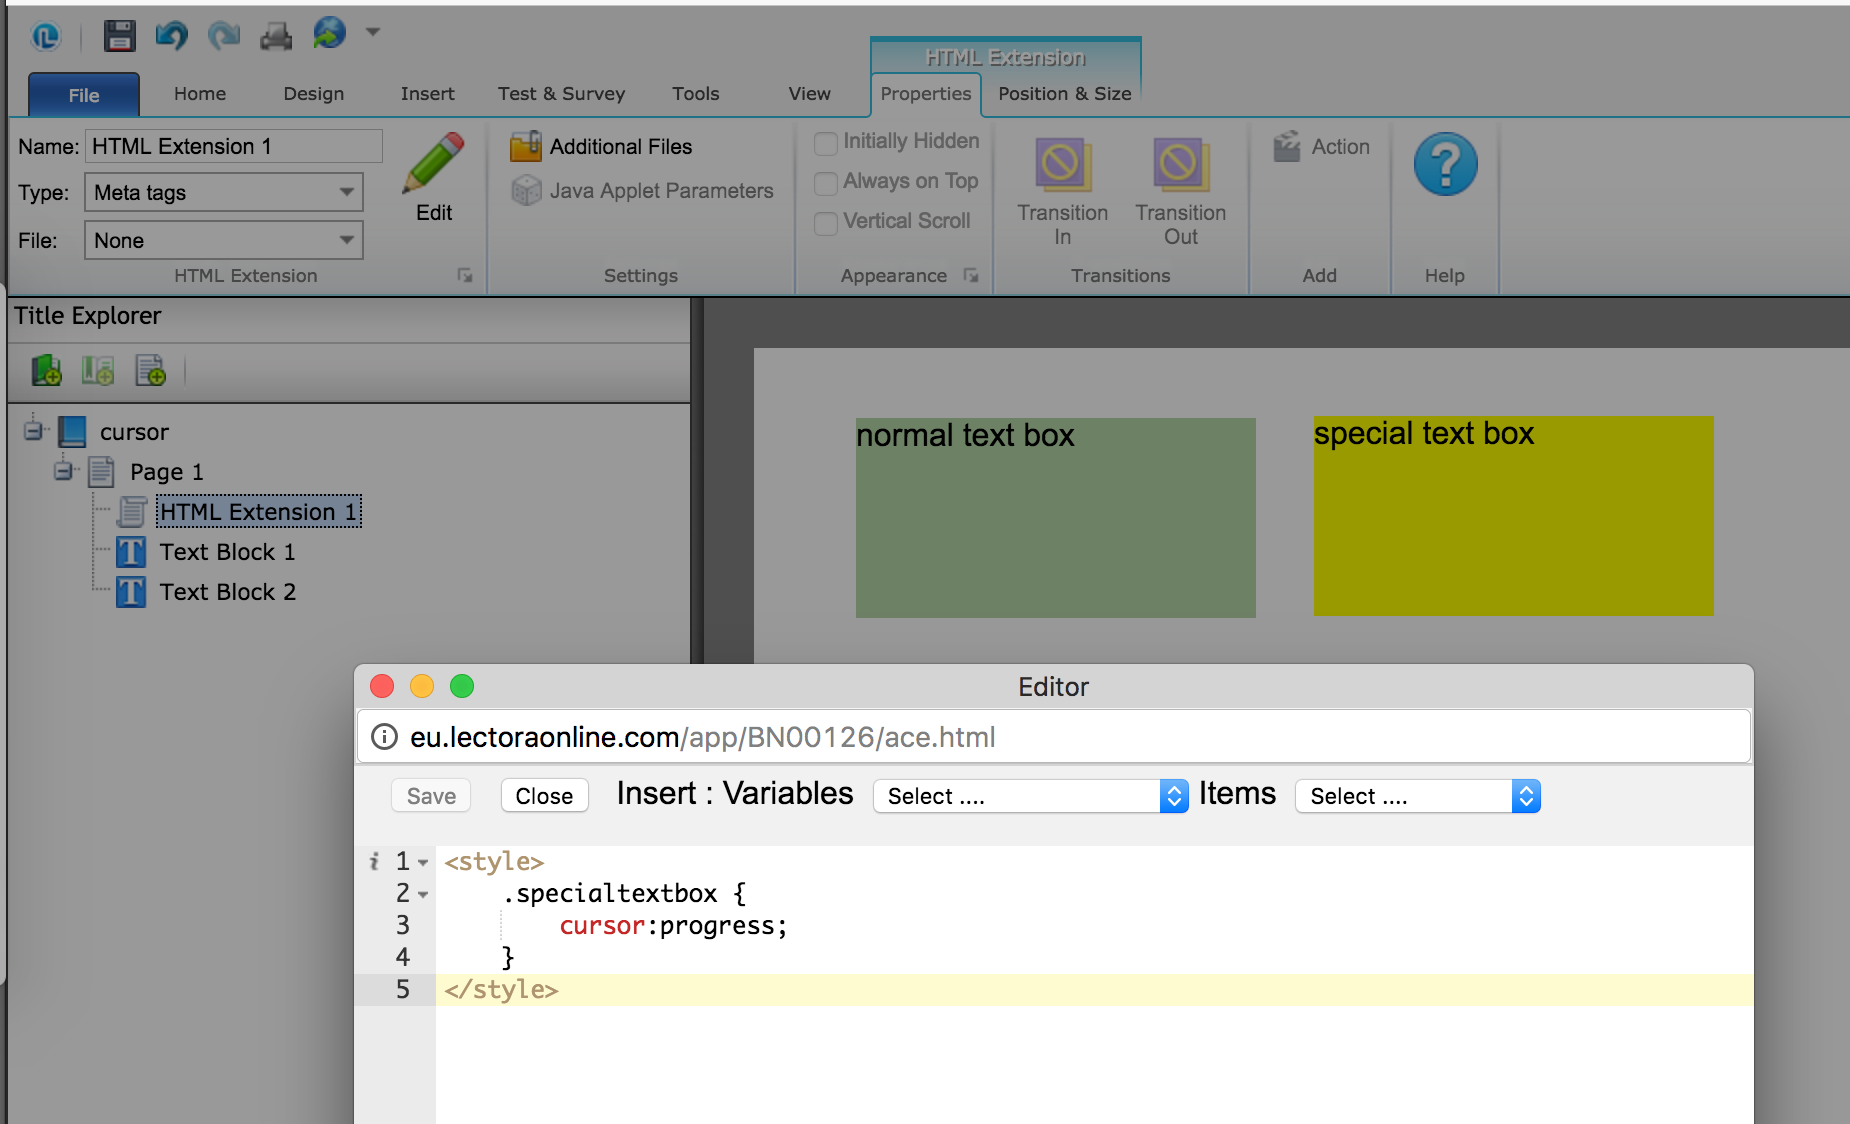Choose Transition In effect
The height and width of the screenshot is (1124, 1850).
click(1062, 191)
